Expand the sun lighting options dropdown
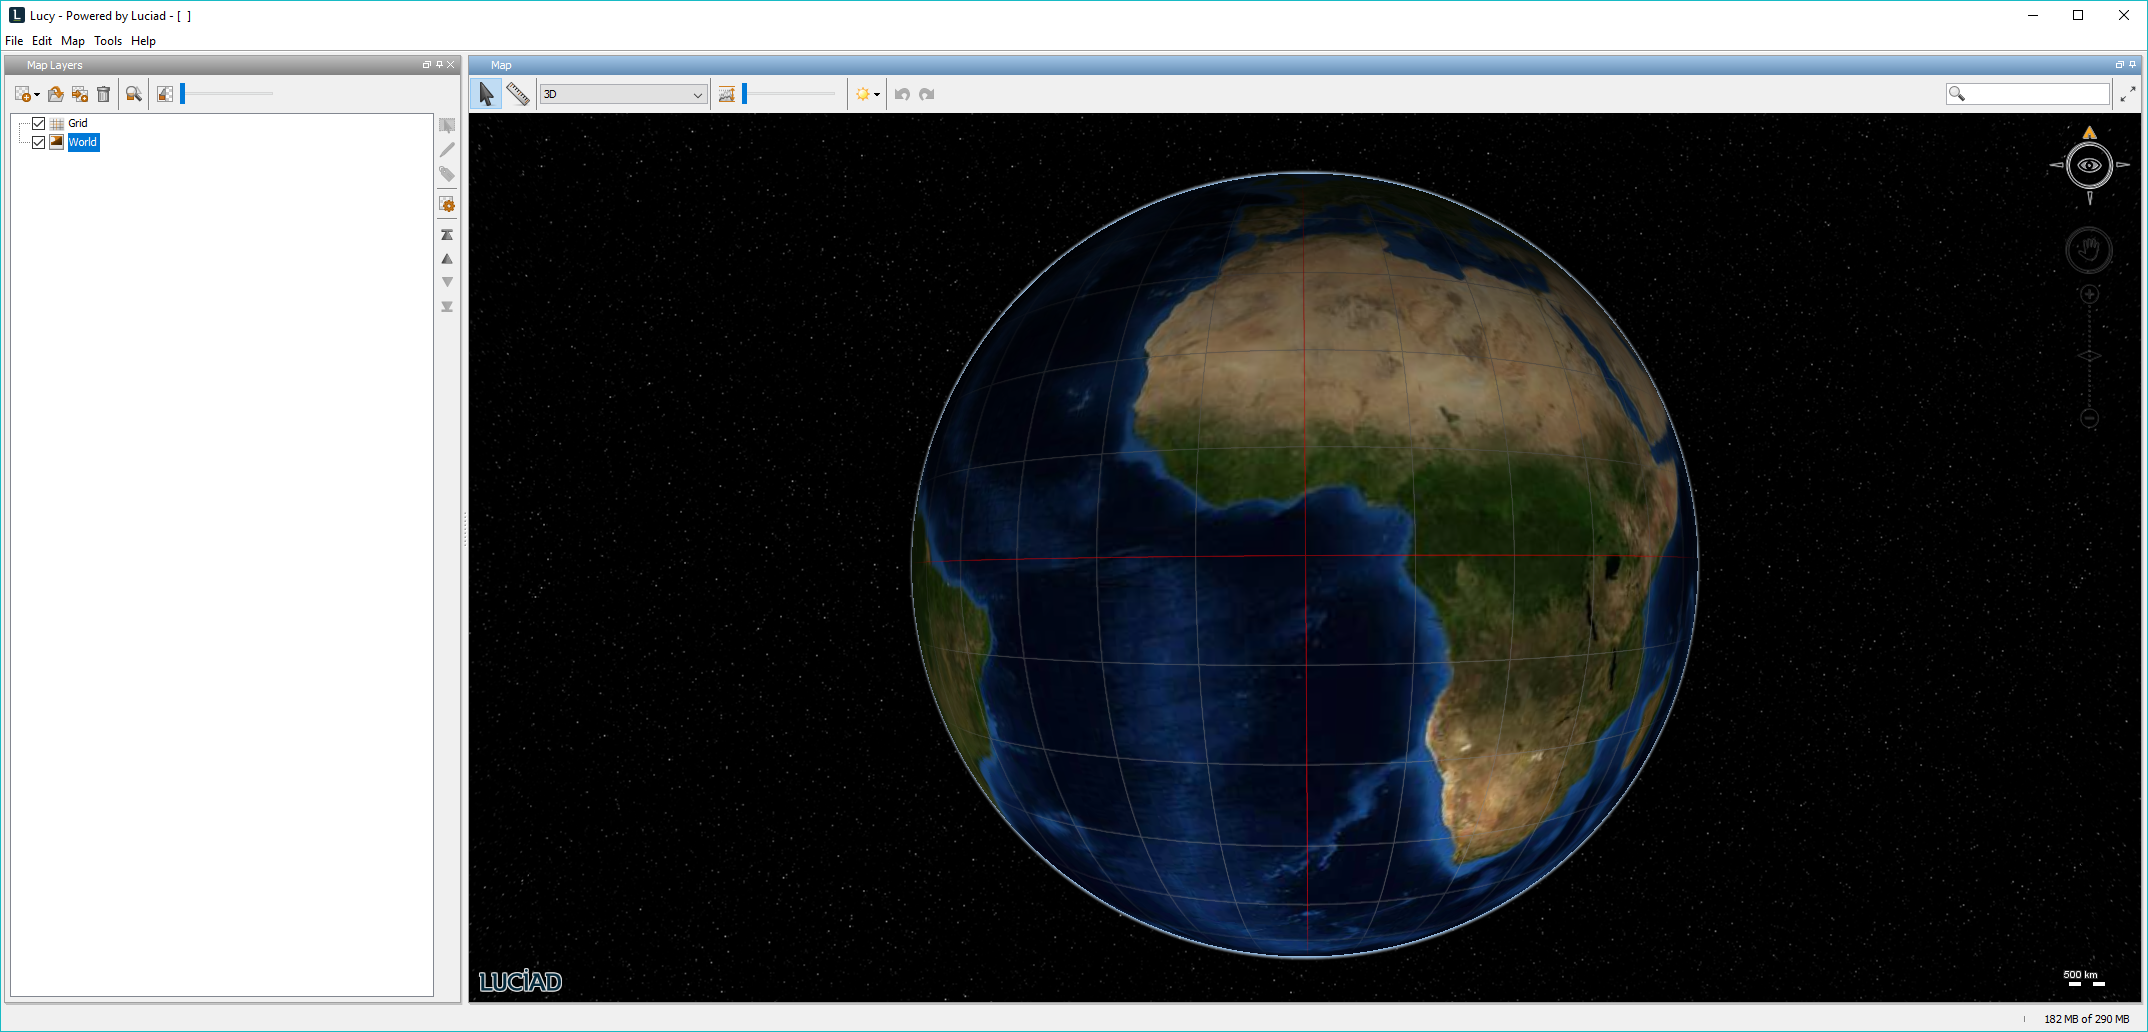Viewport: 2148px width, 1032px height. click(877, 95)
